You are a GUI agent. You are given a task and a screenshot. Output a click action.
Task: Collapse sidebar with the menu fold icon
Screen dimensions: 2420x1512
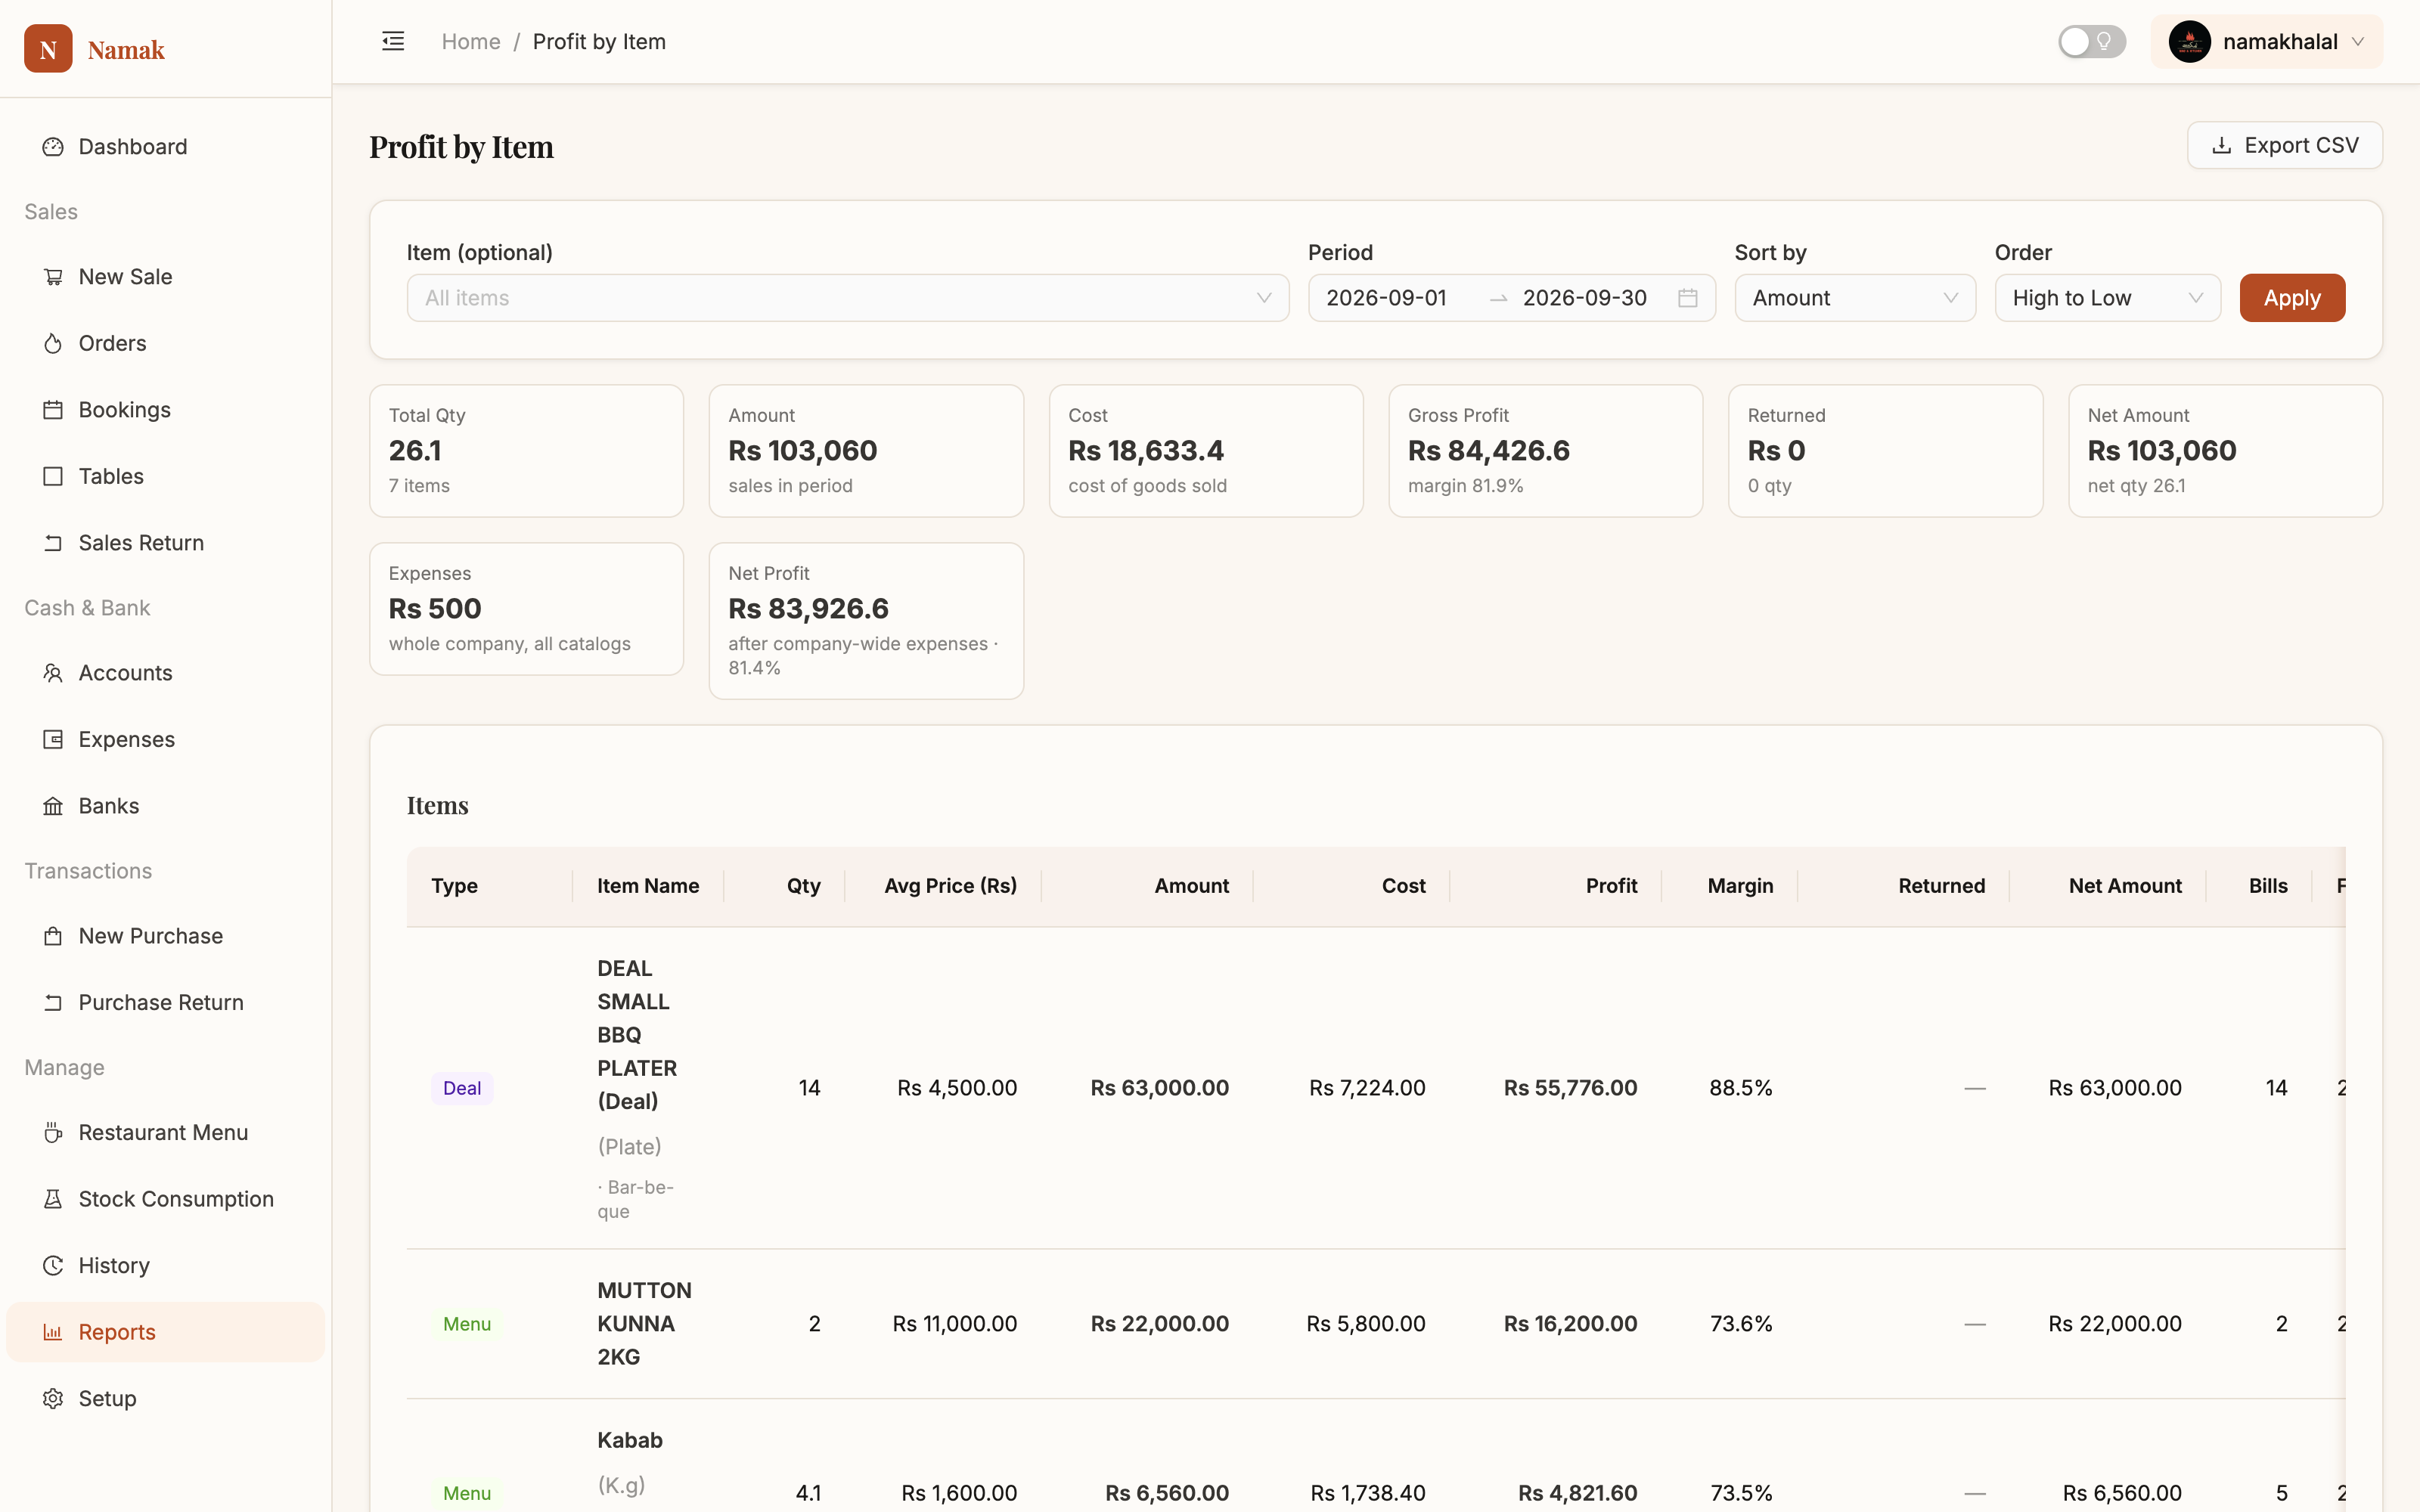coord(393,41)
